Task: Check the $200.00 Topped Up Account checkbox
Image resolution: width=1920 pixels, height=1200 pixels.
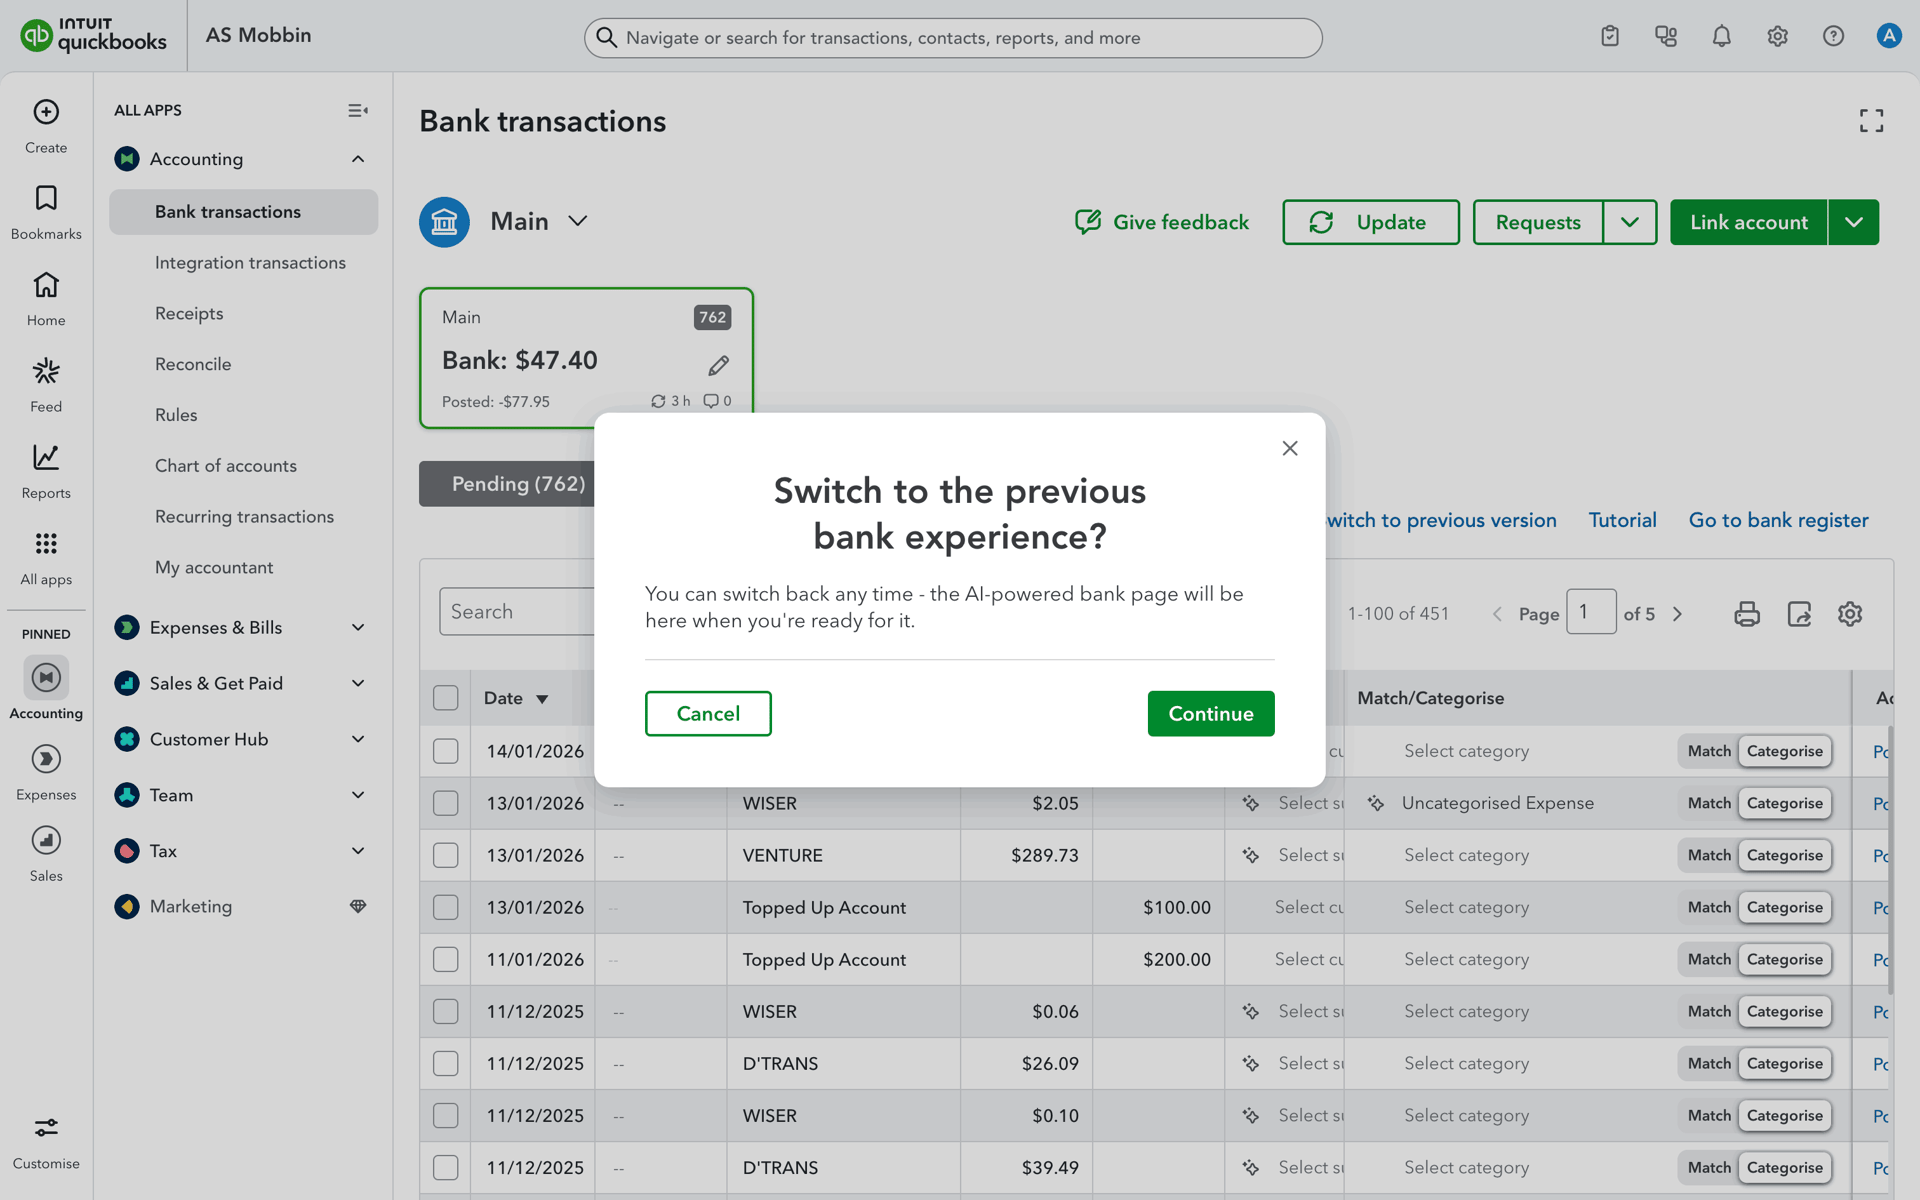Action: click(x=446, y=959)
